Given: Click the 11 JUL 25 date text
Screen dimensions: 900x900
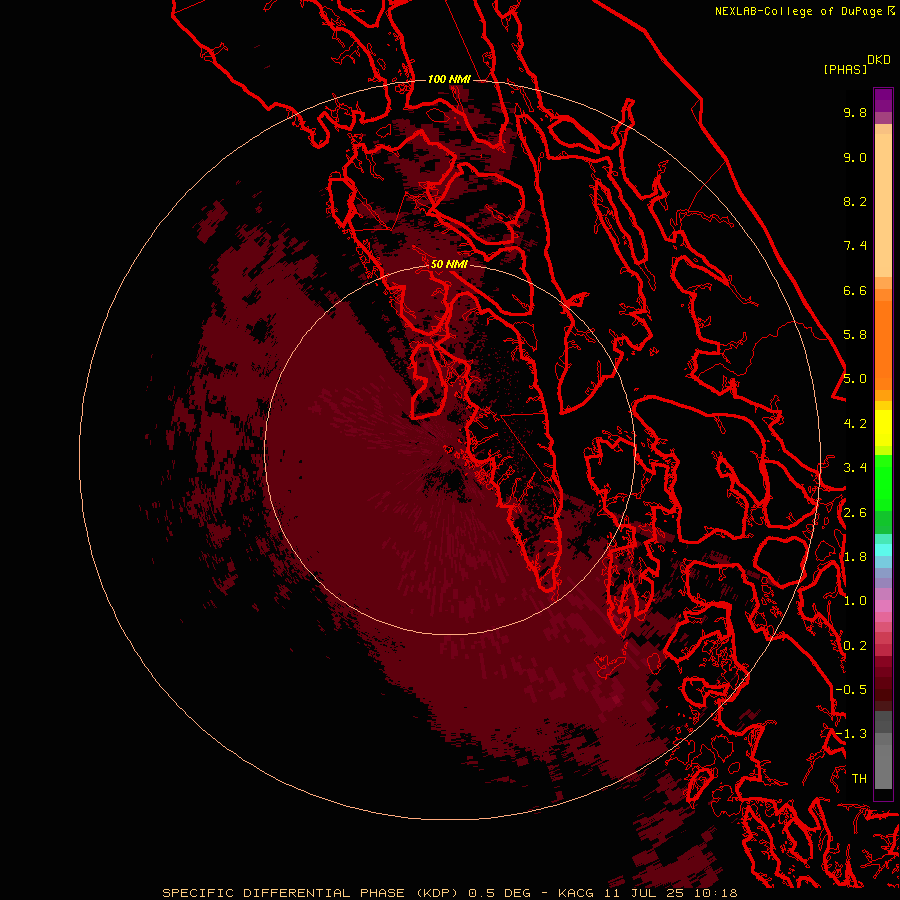Looking at the screenshot, I should [646, 893].
